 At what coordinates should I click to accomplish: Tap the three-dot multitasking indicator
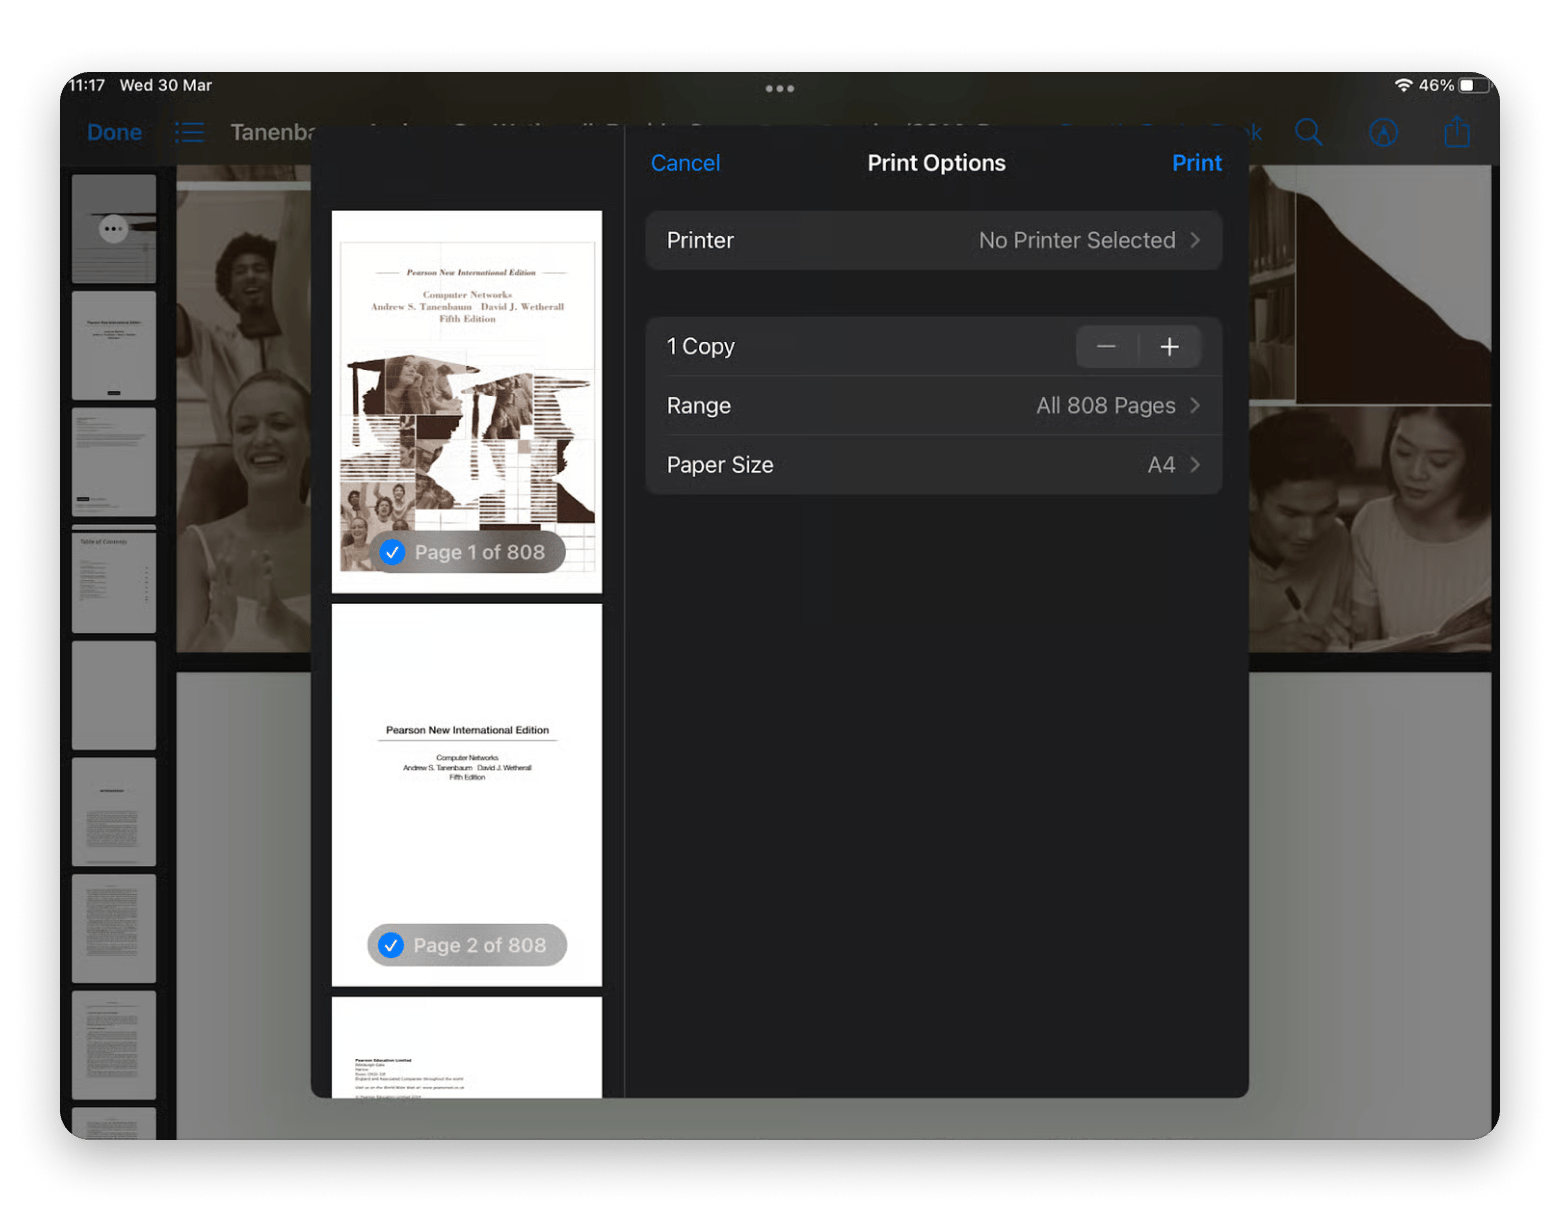pos(779,89)
